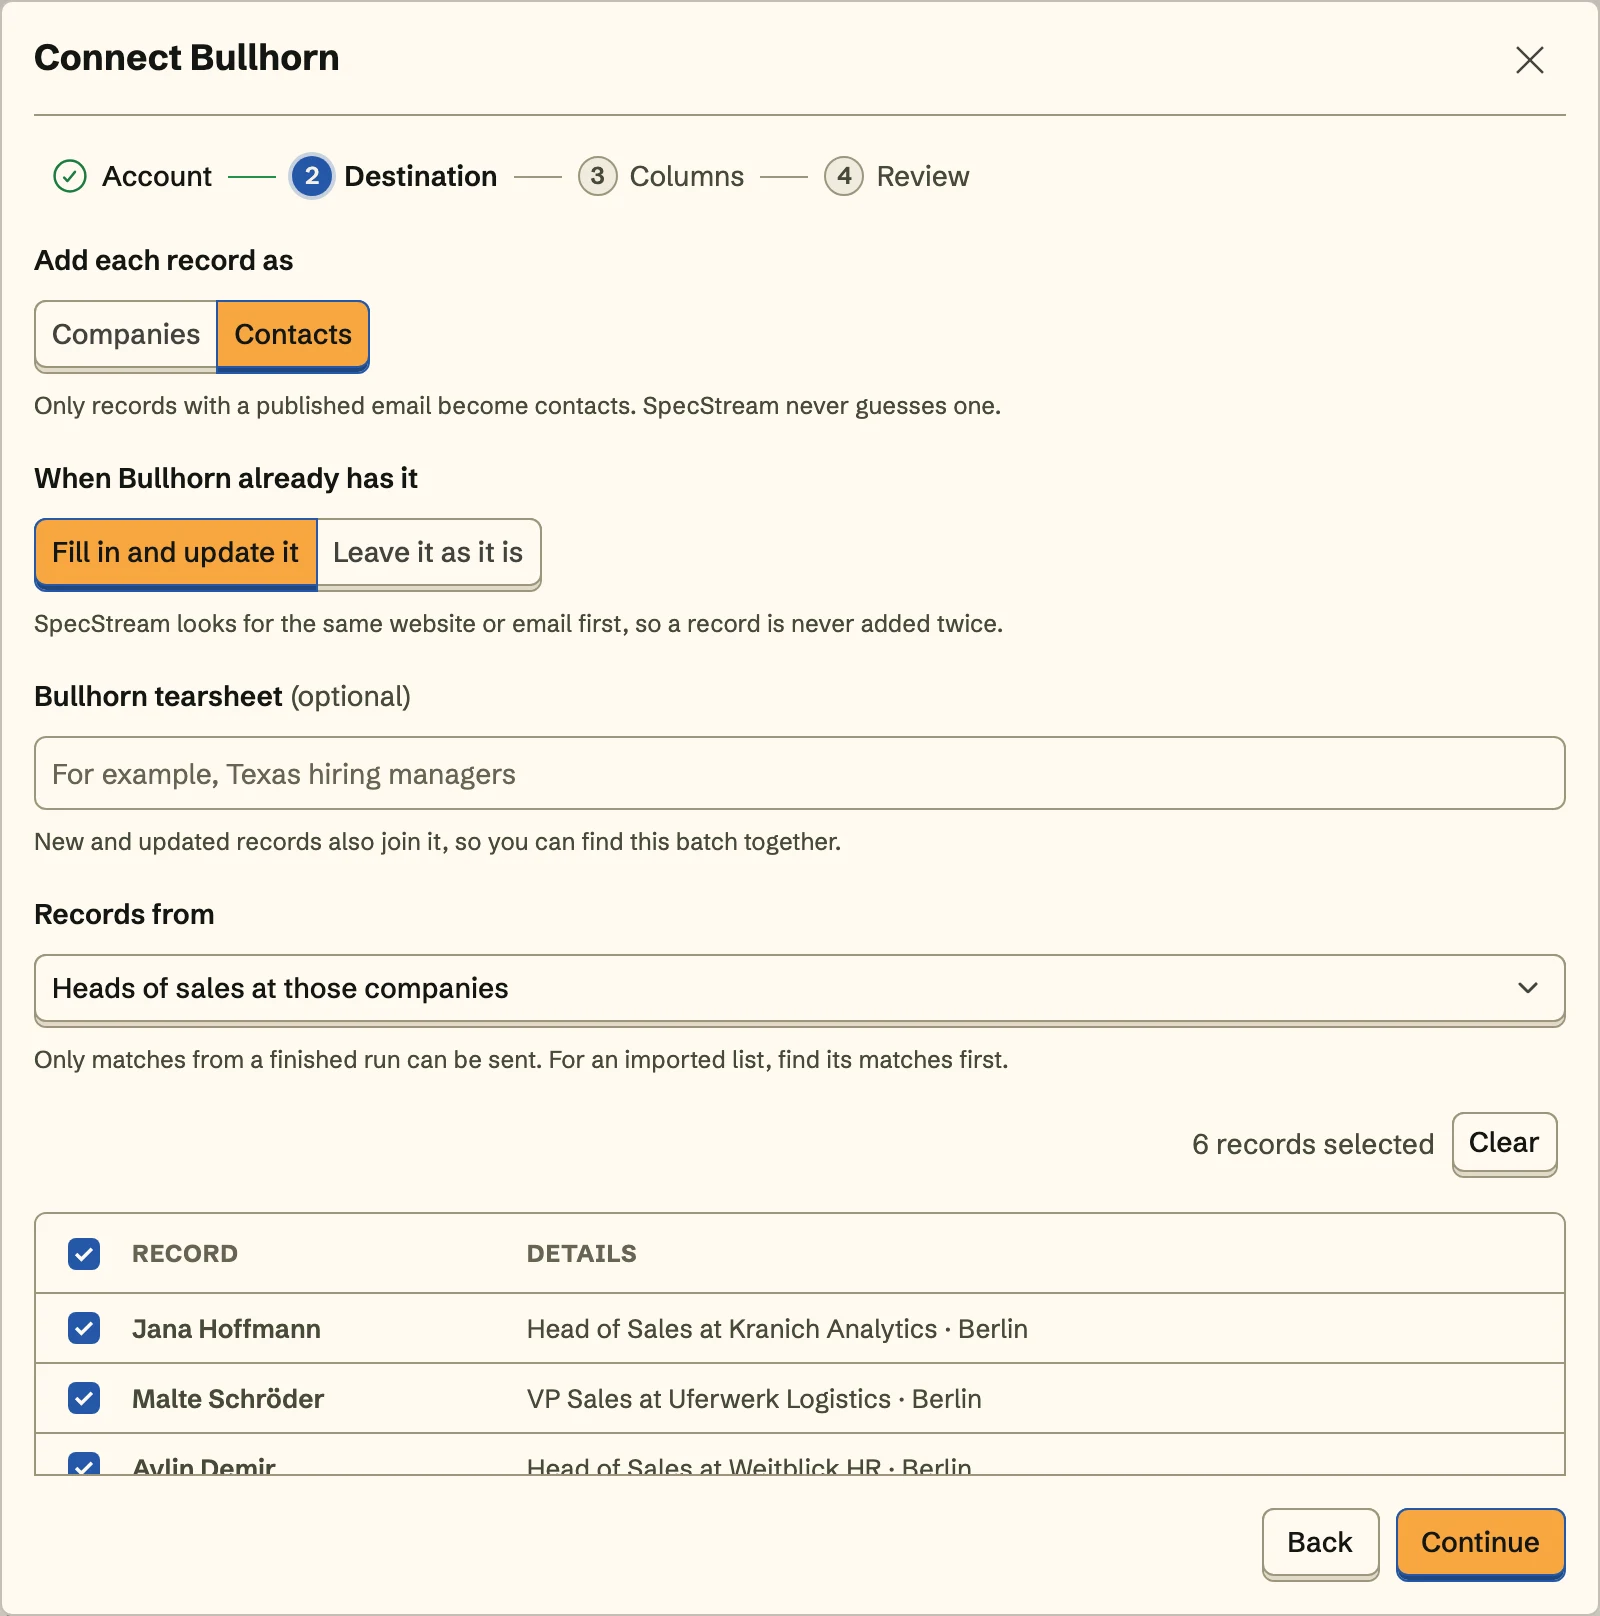Uncheck Malte Schröder's checkbox
The height and width of the screenshot is (1616, 1600).
[84, 1398]
